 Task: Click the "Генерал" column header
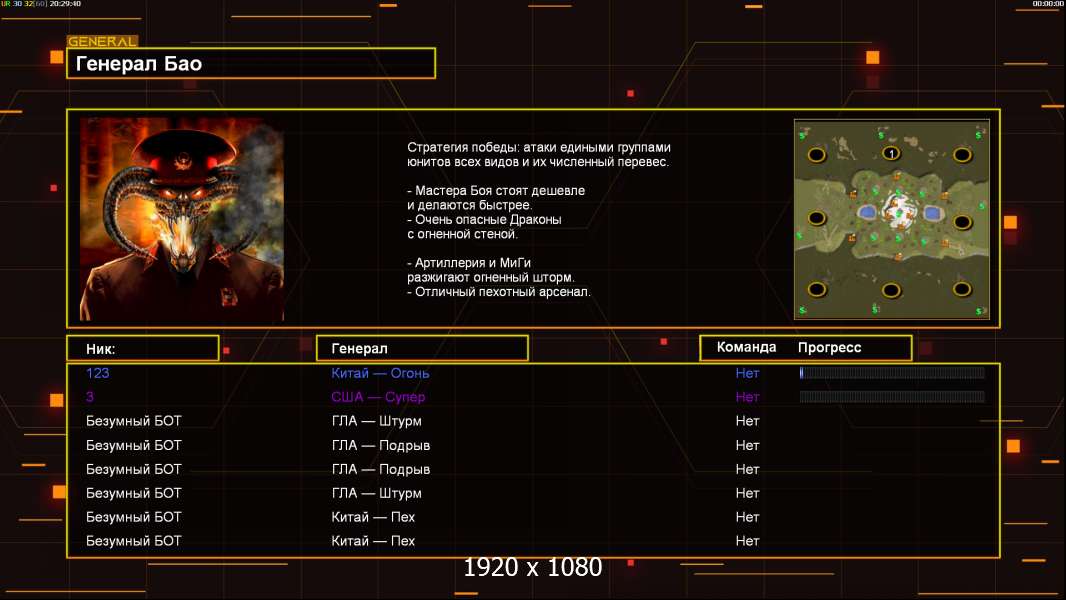(x=422, y=348)
